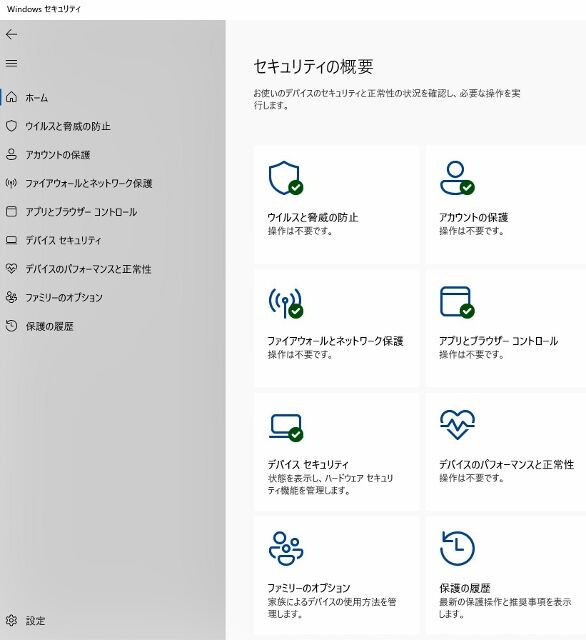Image resolution: width=586 pixels, height=640 pixels.
Task: Click the large person icon on account protection card
Action: coord(457,178)
